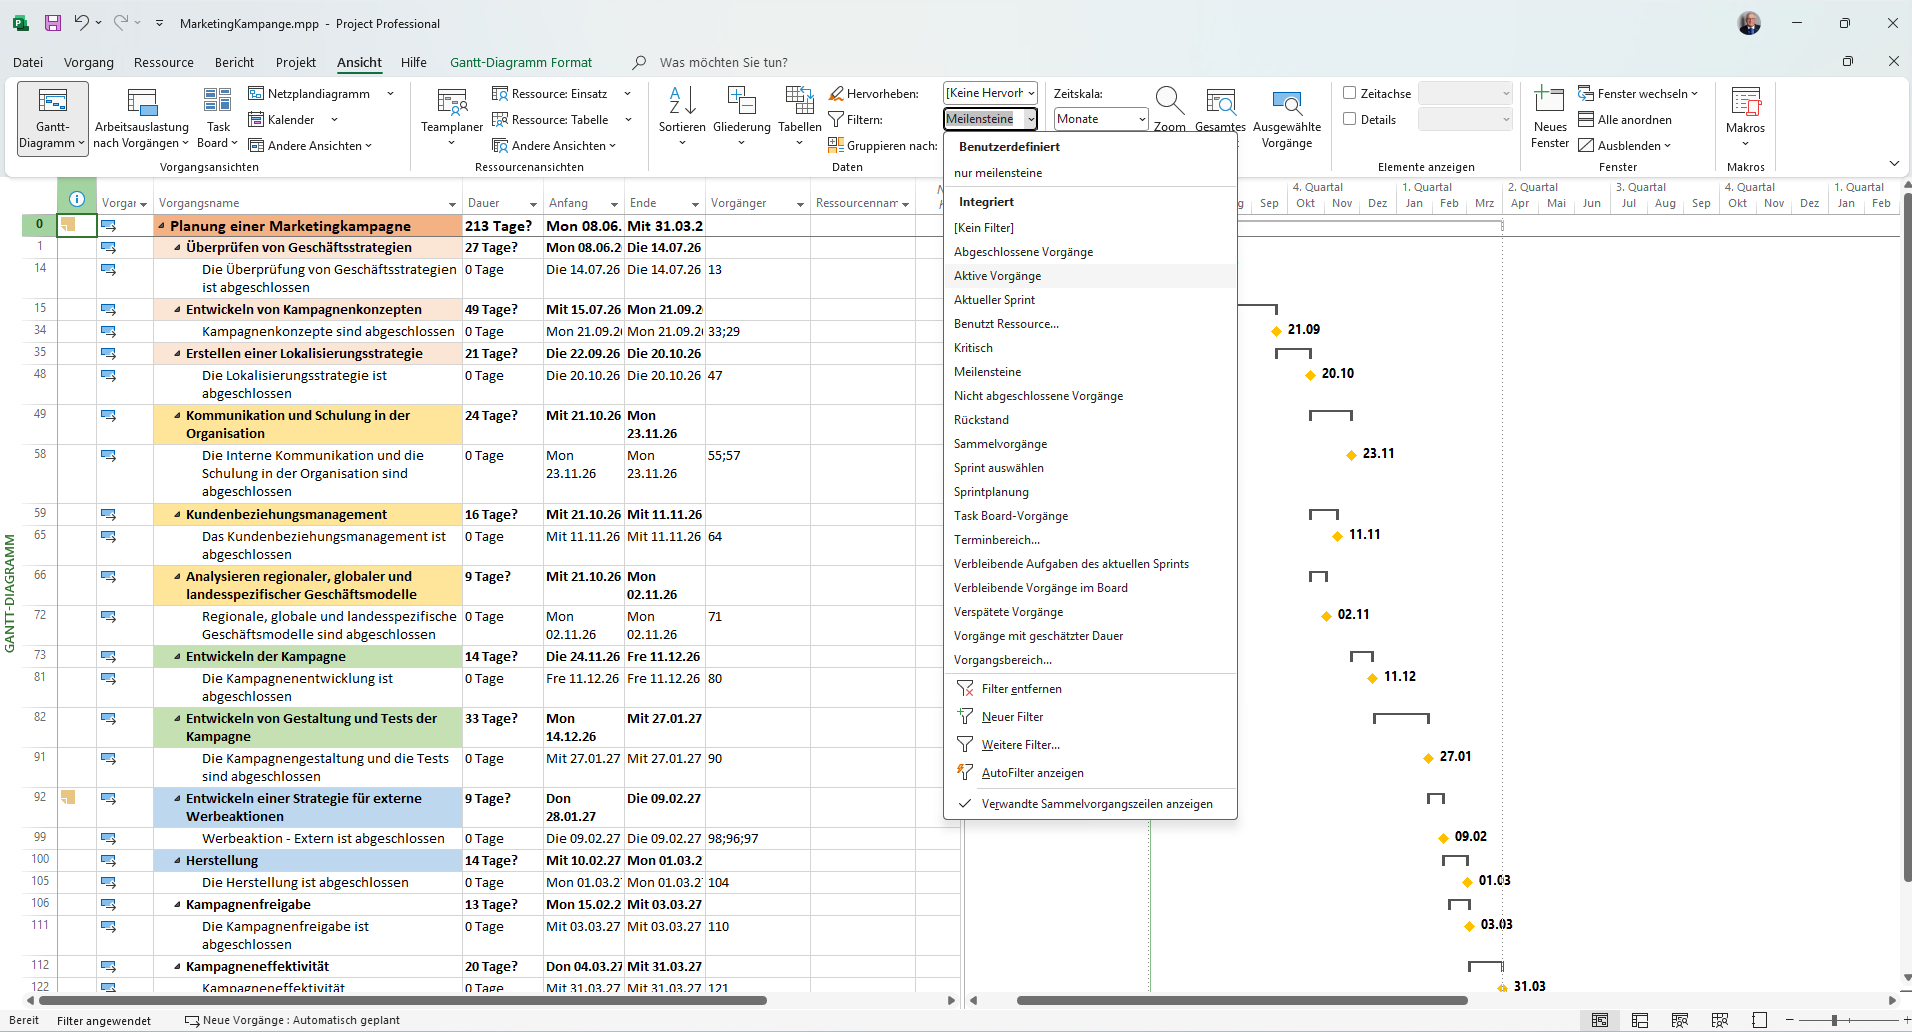This screenshot has height=1032, width=1912.
Task: Open the Teamplaner view
Action: click(x=452, y=118)
